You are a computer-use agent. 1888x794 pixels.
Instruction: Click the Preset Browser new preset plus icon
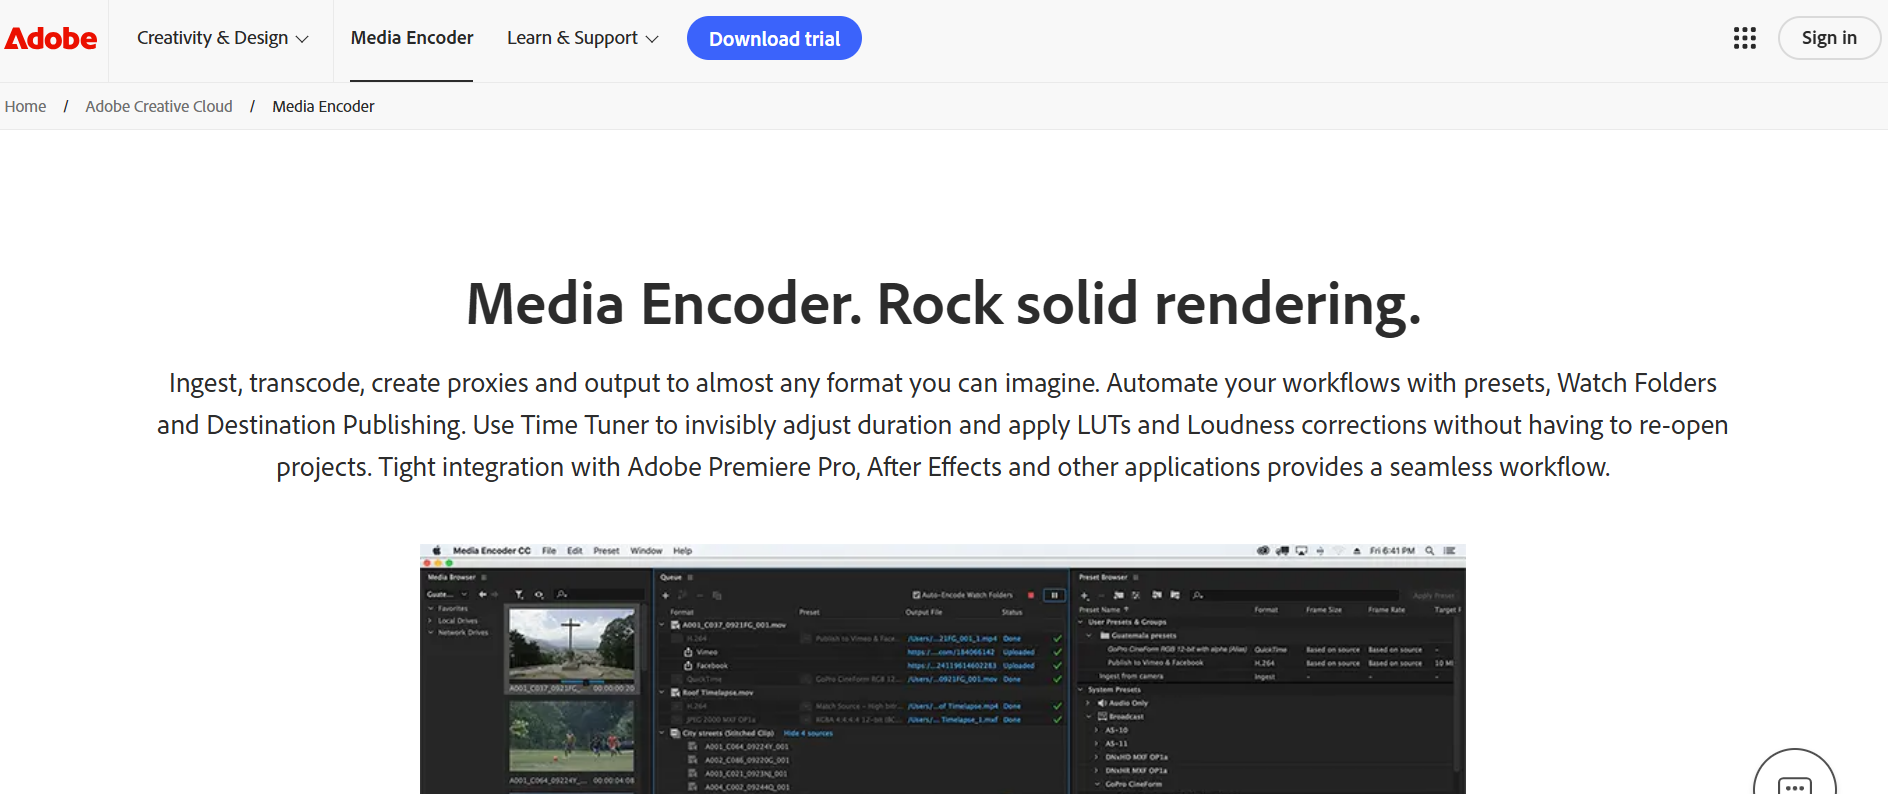tap(1084, 595)
